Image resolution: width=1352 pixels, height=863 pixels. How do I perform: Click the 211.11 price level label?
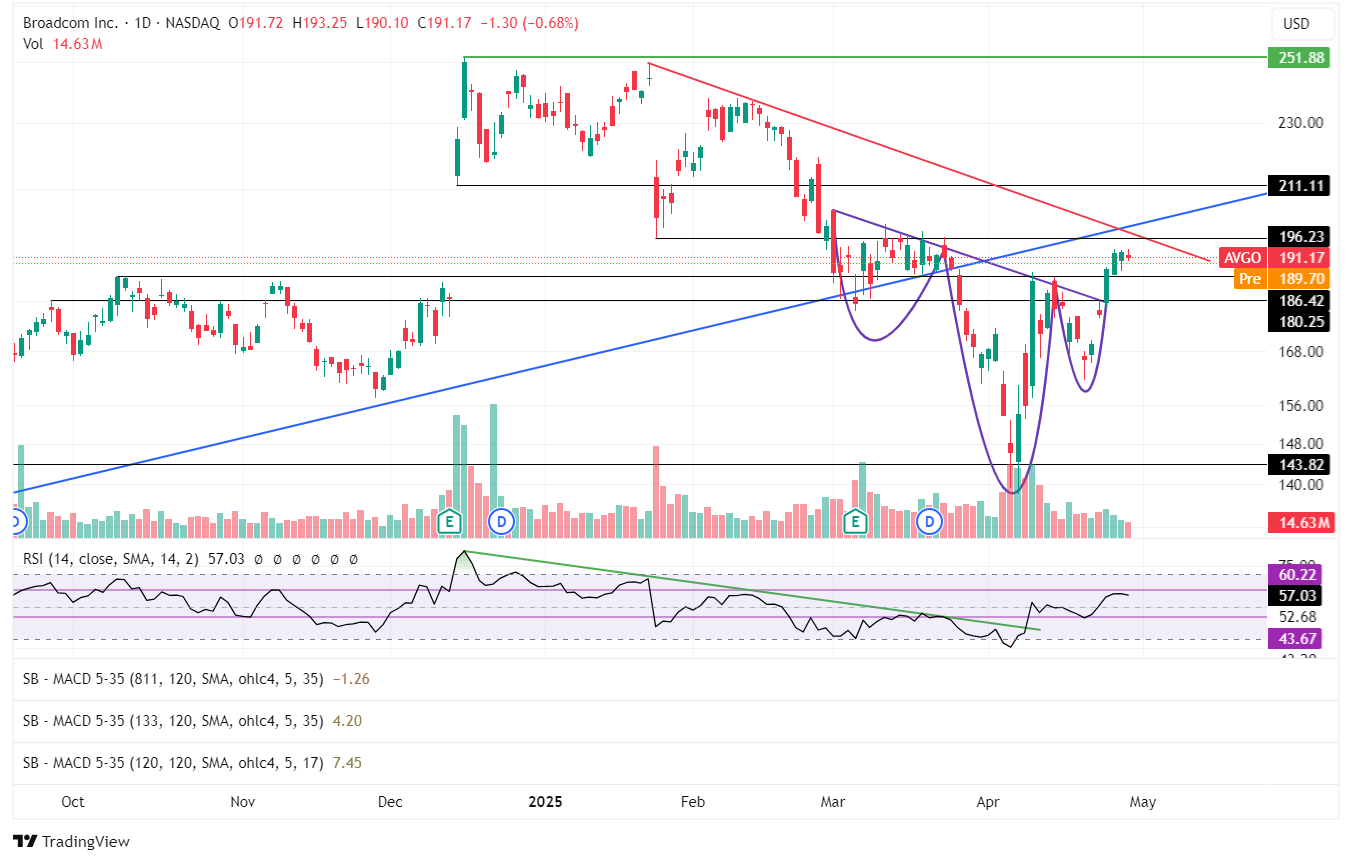(x=1298, y=185)
